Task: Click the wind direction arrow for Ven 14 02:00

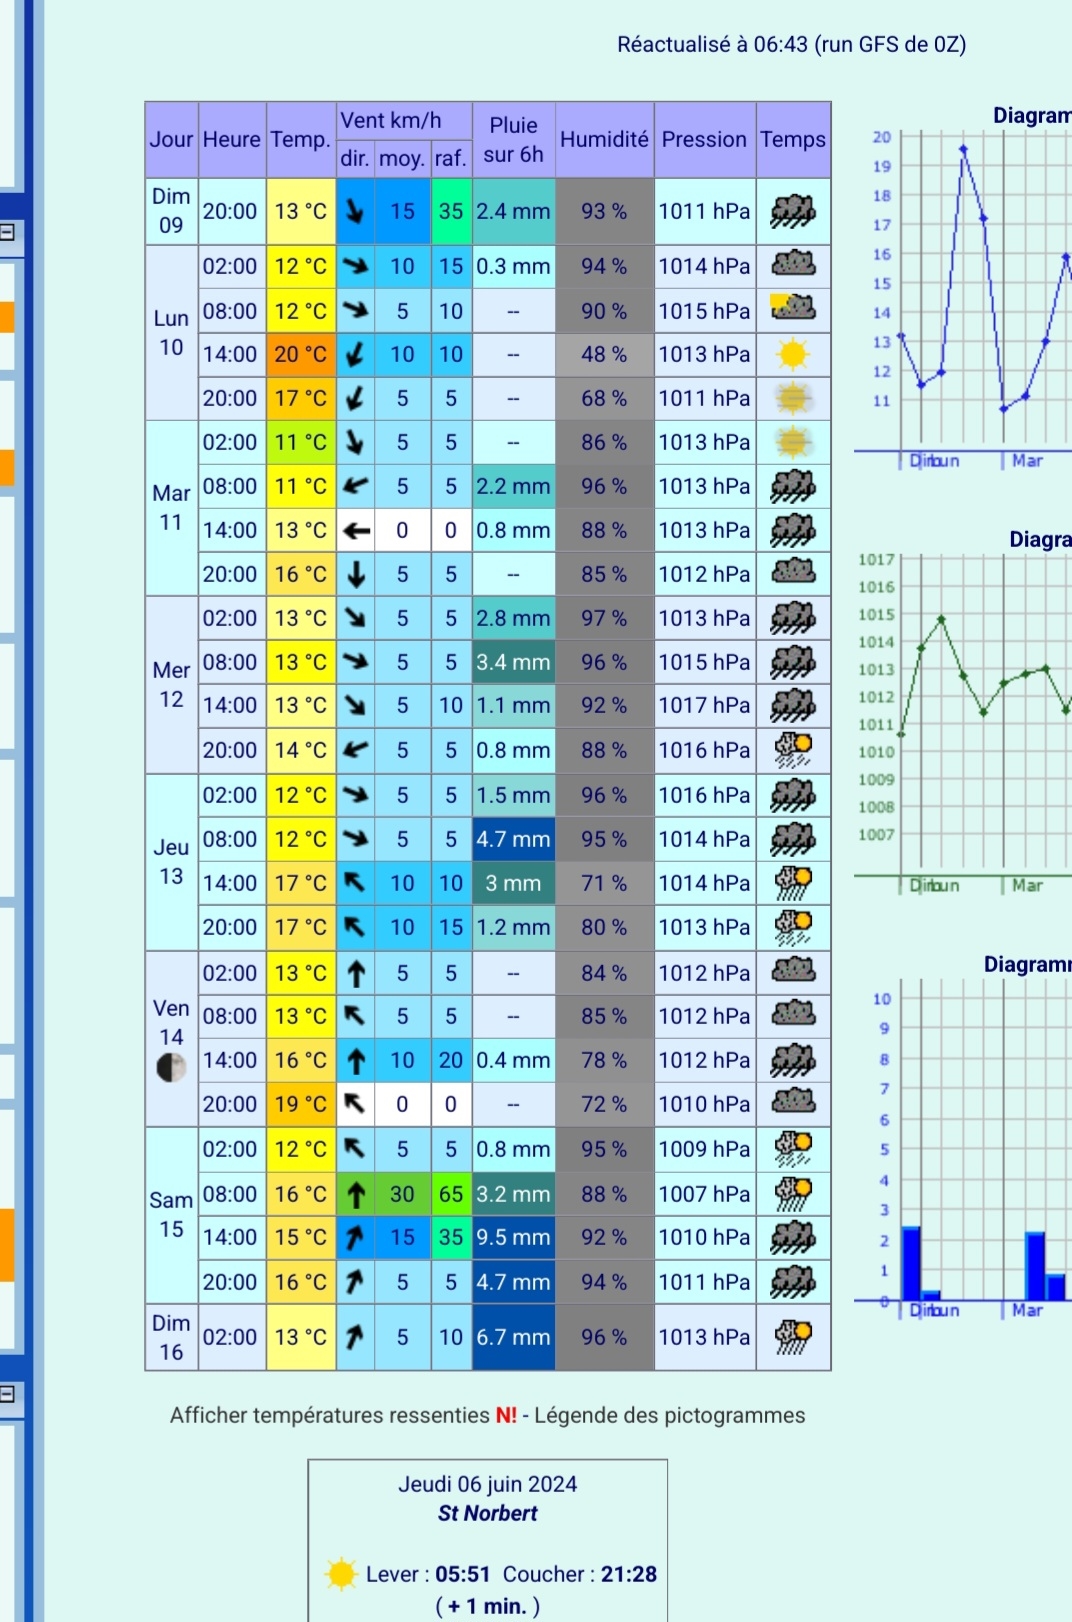Action: tap(356, 973)
